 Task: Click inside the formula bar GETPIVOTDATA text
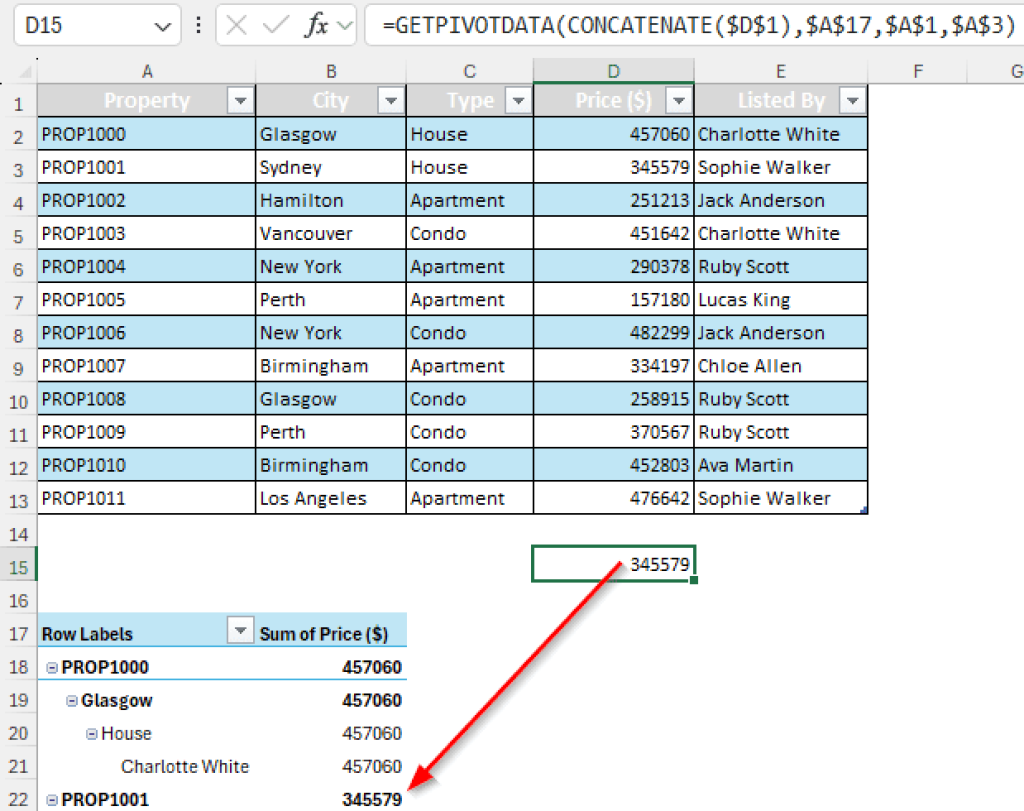(700, 26)
